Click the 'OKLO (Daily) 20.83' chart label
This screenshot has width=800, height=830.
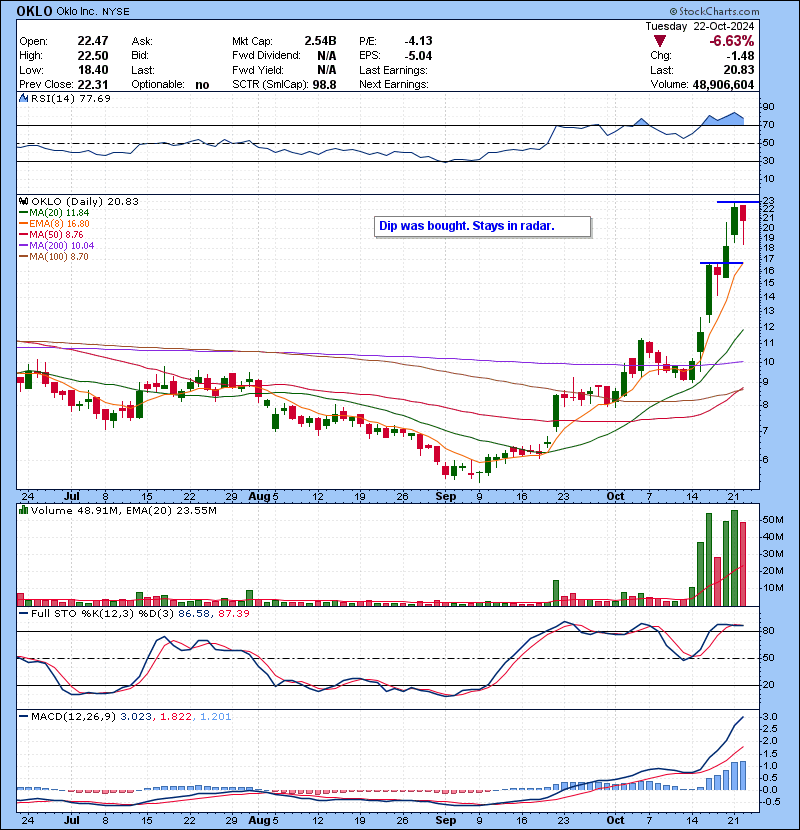tap(85, 201)
